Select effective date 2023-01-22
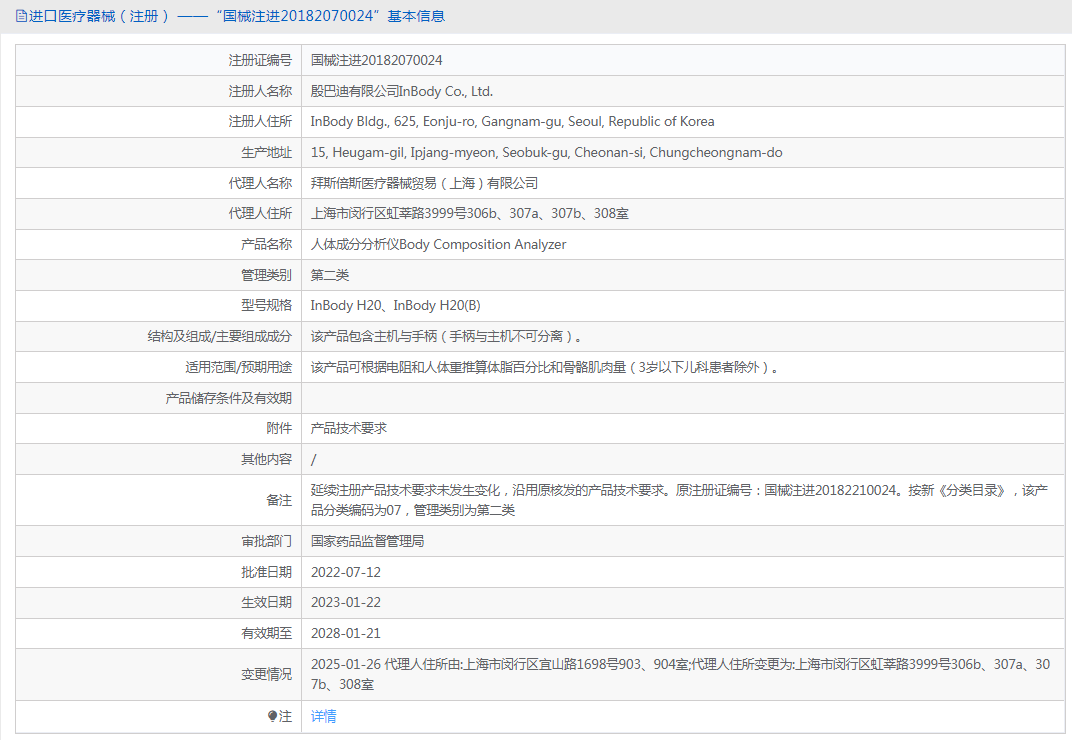Screen dimensions: 1072x740 point(346,603)
